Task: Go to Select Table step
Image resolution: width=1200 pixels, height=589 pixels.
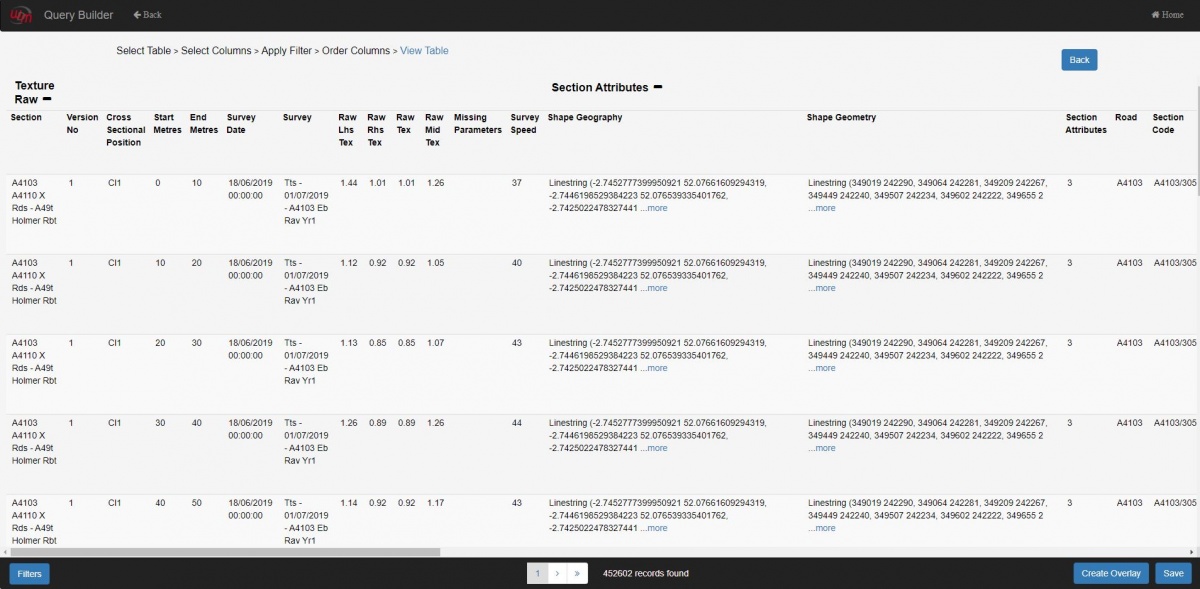Action: 143,51
